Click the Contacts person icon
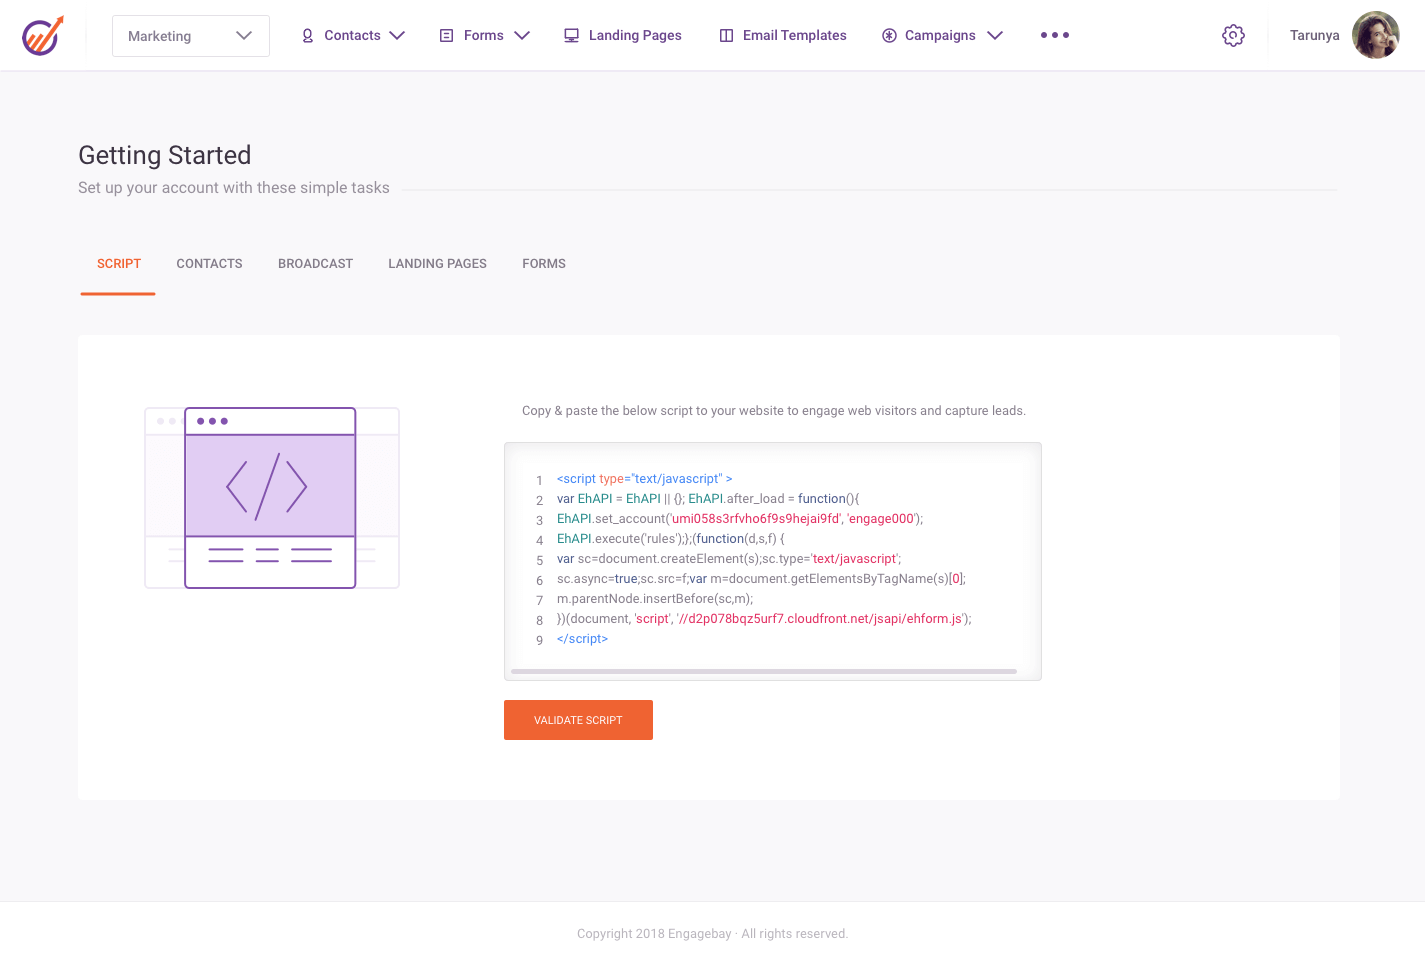This screenshot has height=965, width=1425. pyautogui.click(x=308, y=36)
